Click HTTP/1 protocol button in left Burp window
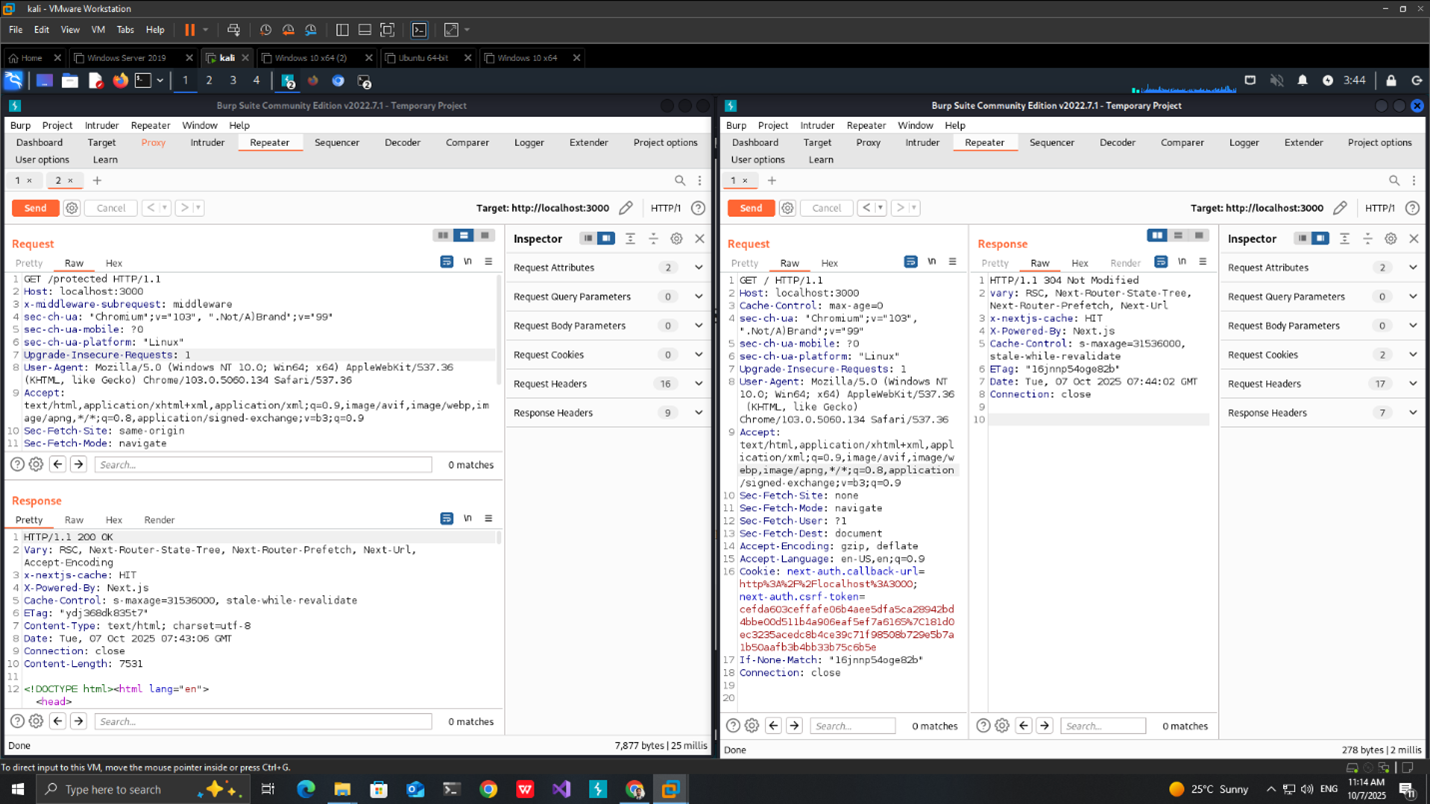Image resolution: width=1430 pixels, height=804 pixels. click(x=666, y=208)
